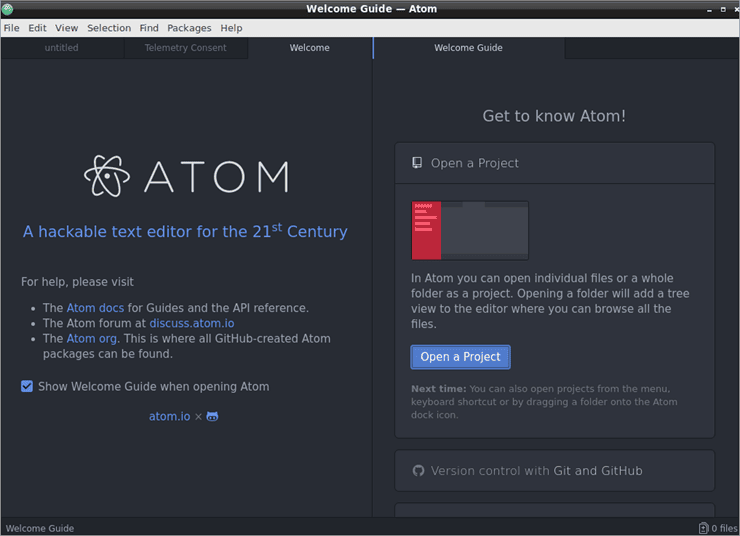The image size is (740, 536).
Task: Click the blue Open a Project button
Action: (x=460, y=357)
